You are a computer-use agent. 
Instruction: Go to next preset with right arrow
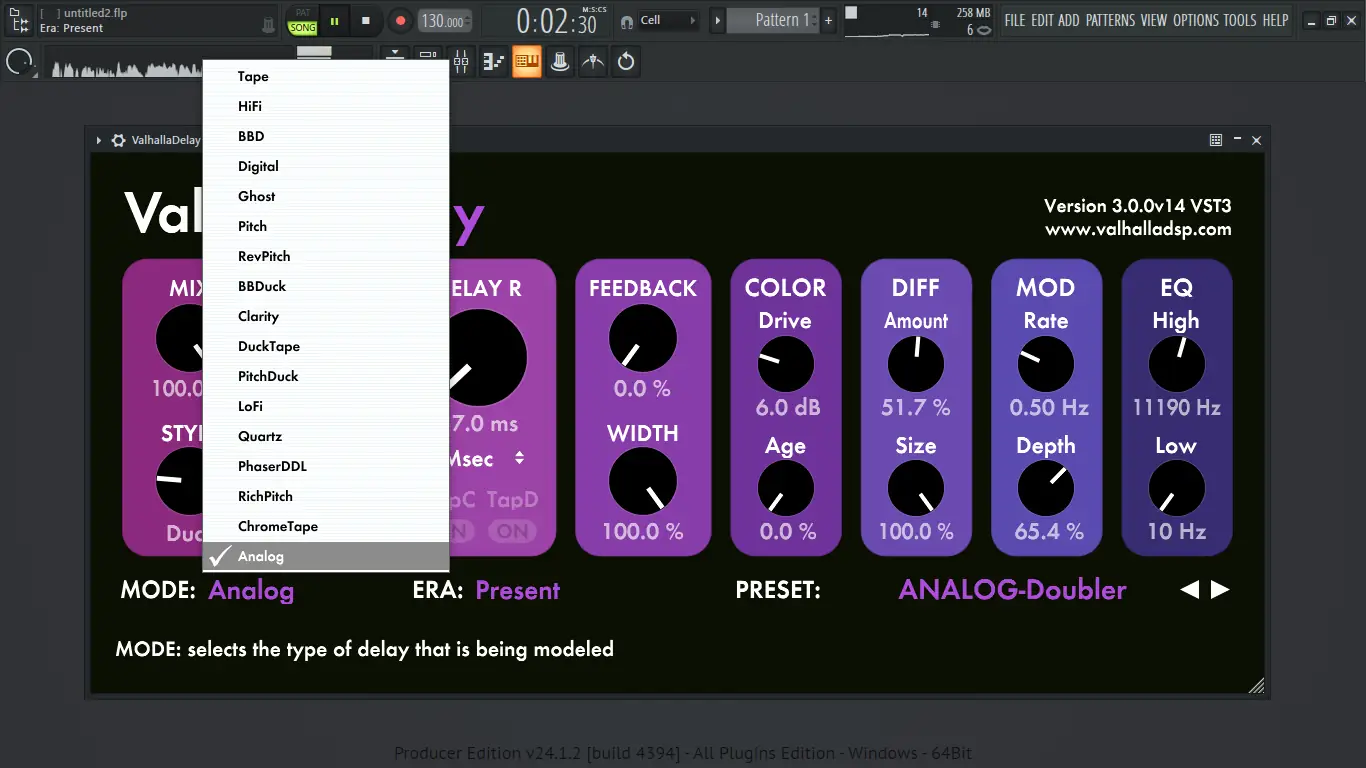tap(1220, 590)
